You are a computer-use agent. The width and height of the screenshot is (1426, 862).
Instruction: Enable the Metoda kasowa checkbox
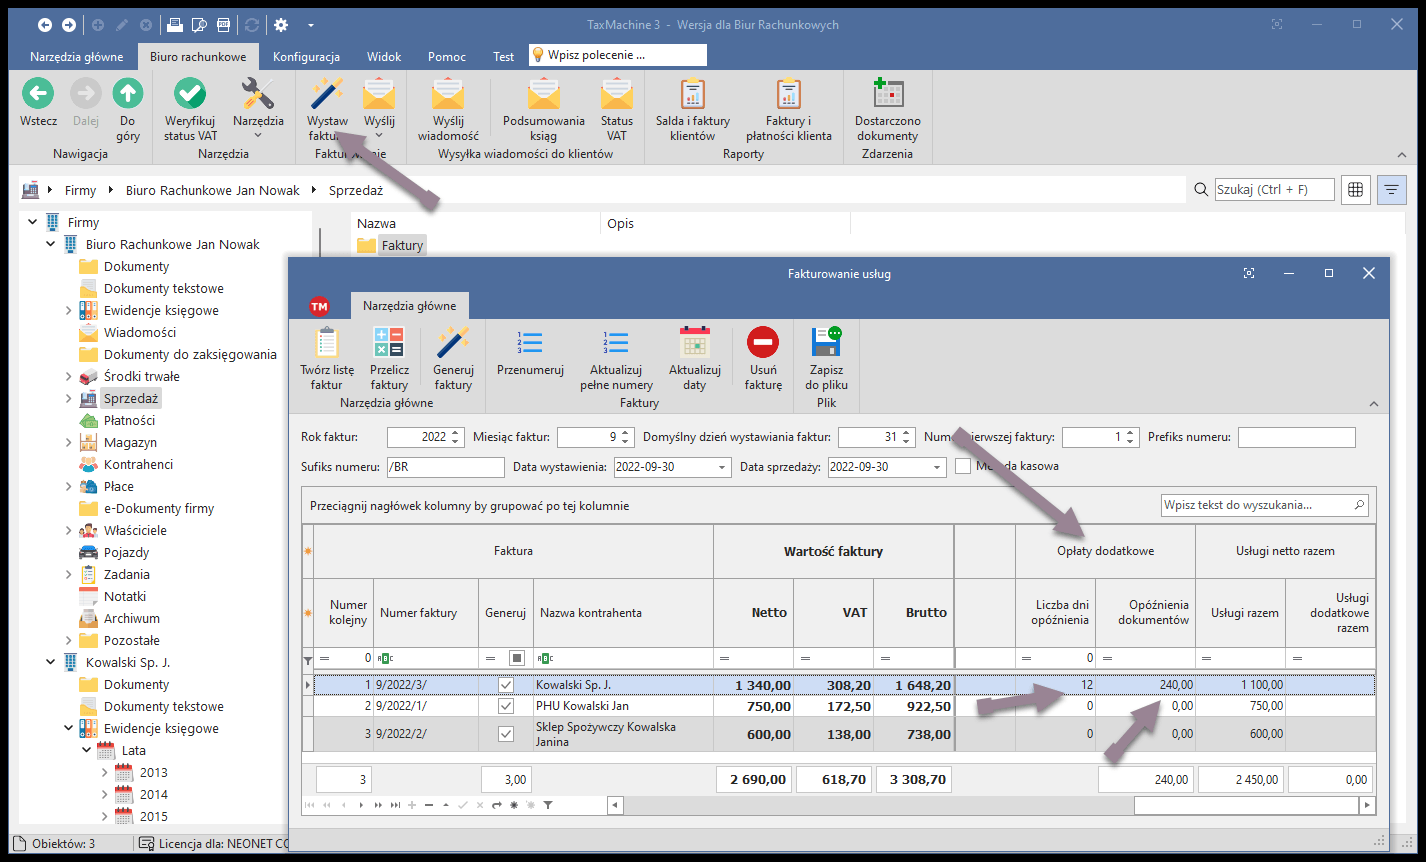click(963, 466)
